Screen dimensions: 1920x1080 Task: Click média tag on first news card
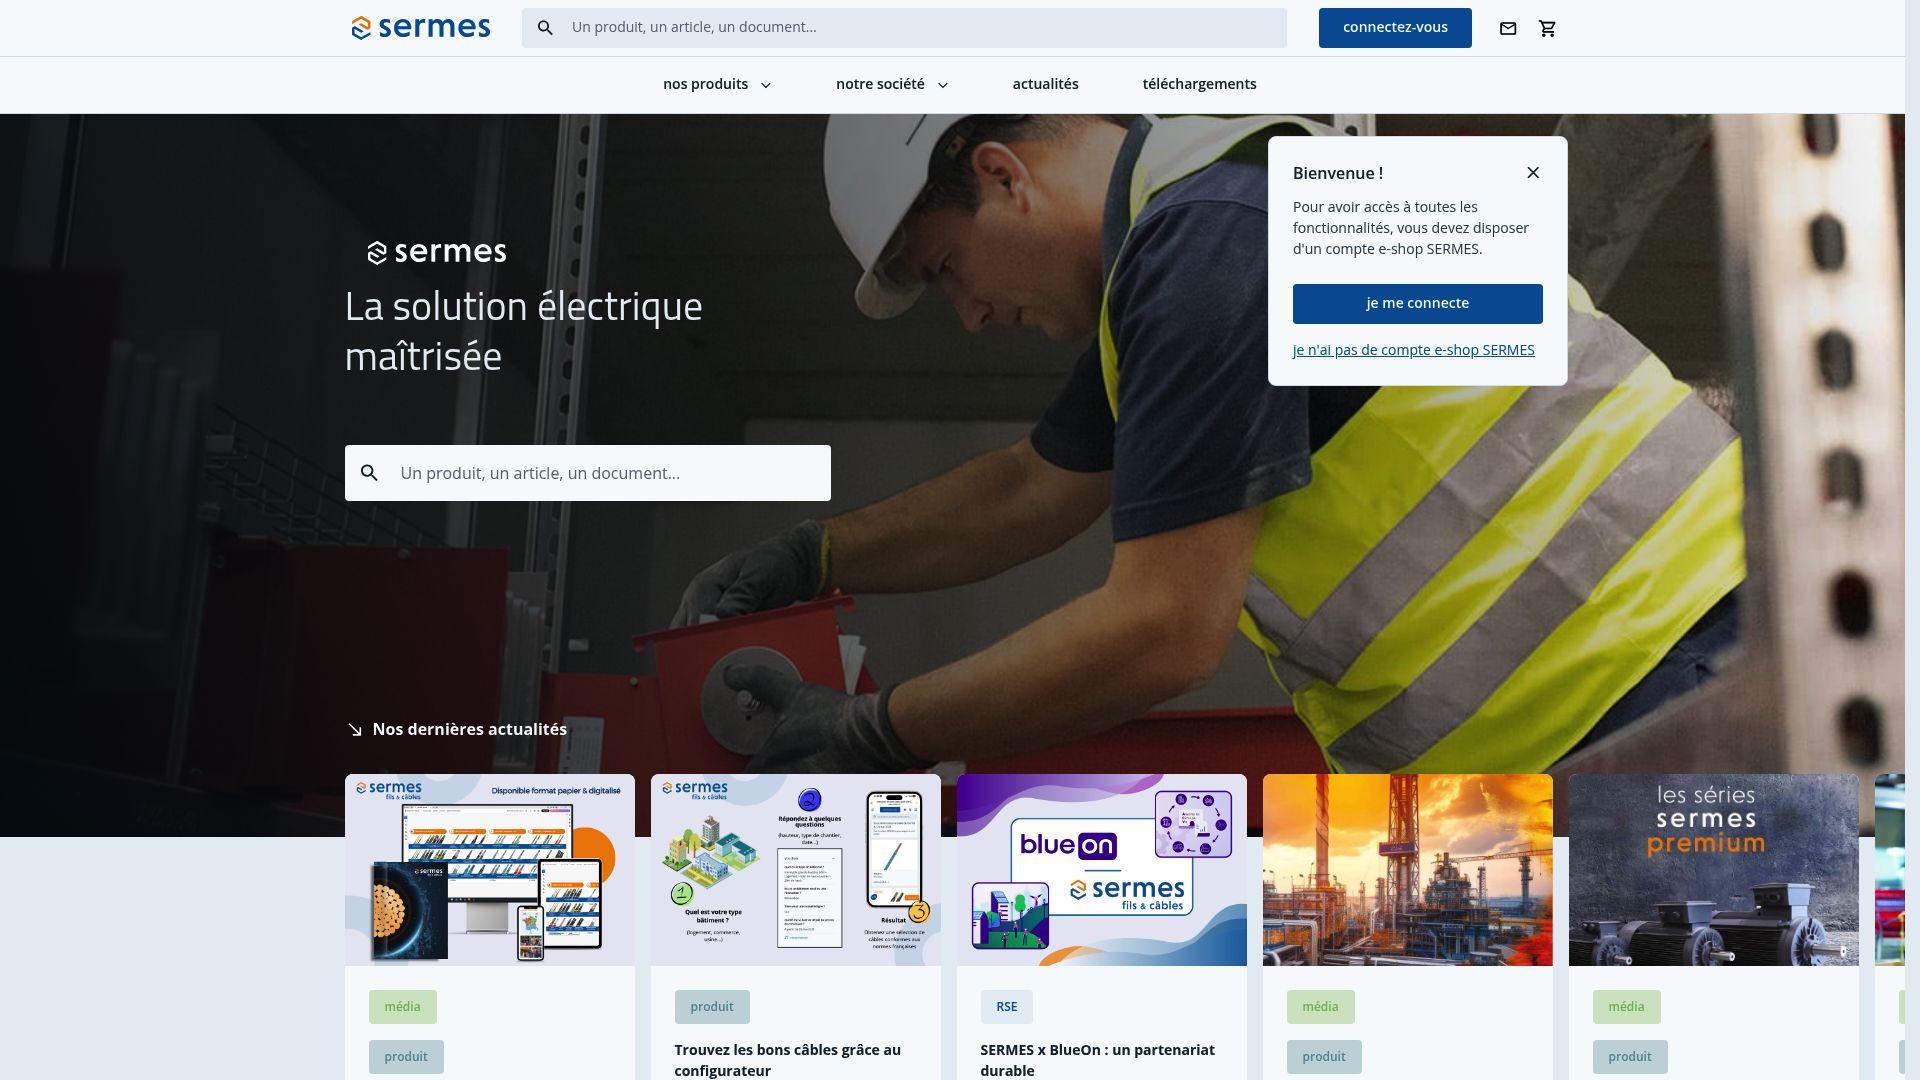click(x=403, y=1007)
